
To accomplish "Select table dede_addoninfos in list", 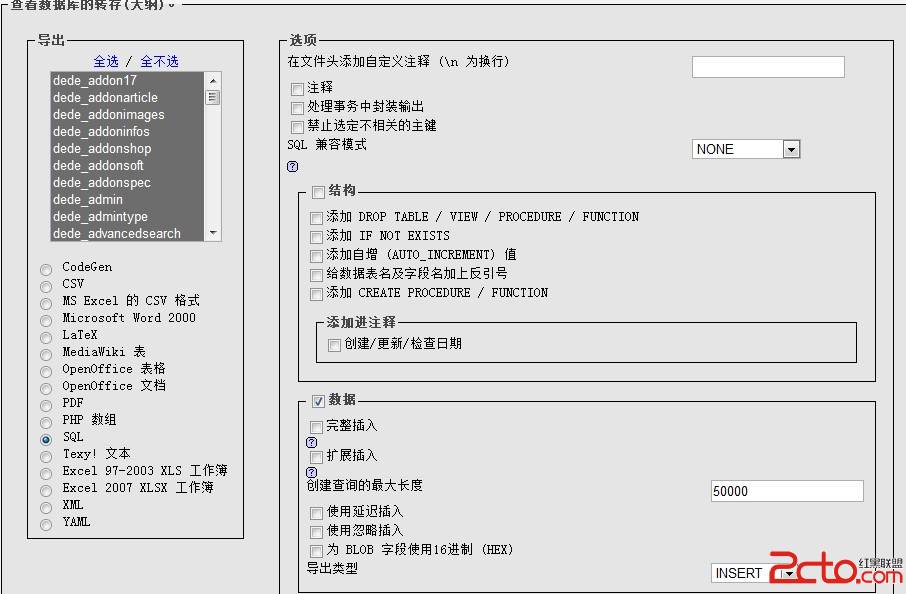I will point(127,132).
